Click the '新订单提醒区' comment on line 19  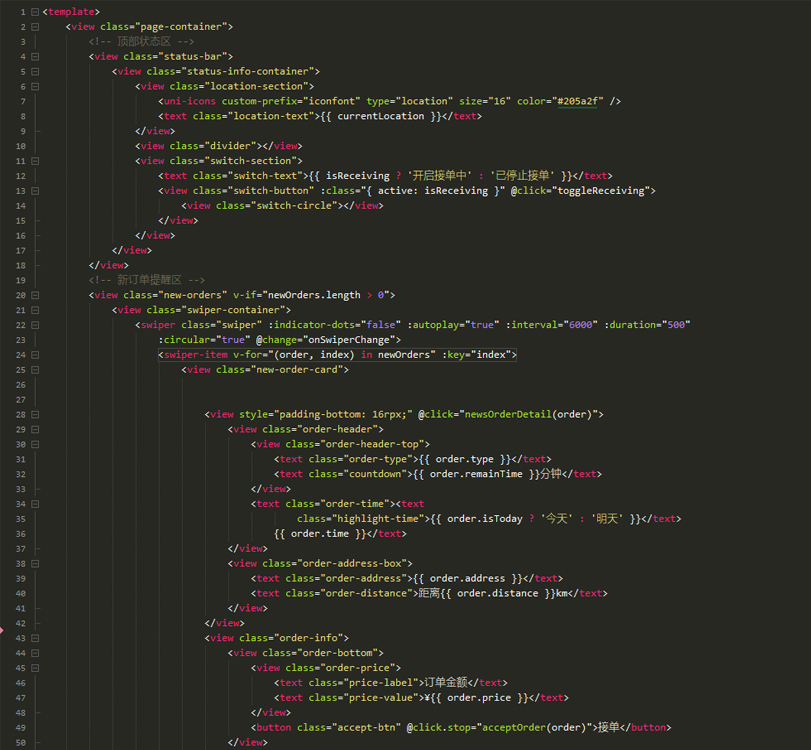(x=149, y=280)
